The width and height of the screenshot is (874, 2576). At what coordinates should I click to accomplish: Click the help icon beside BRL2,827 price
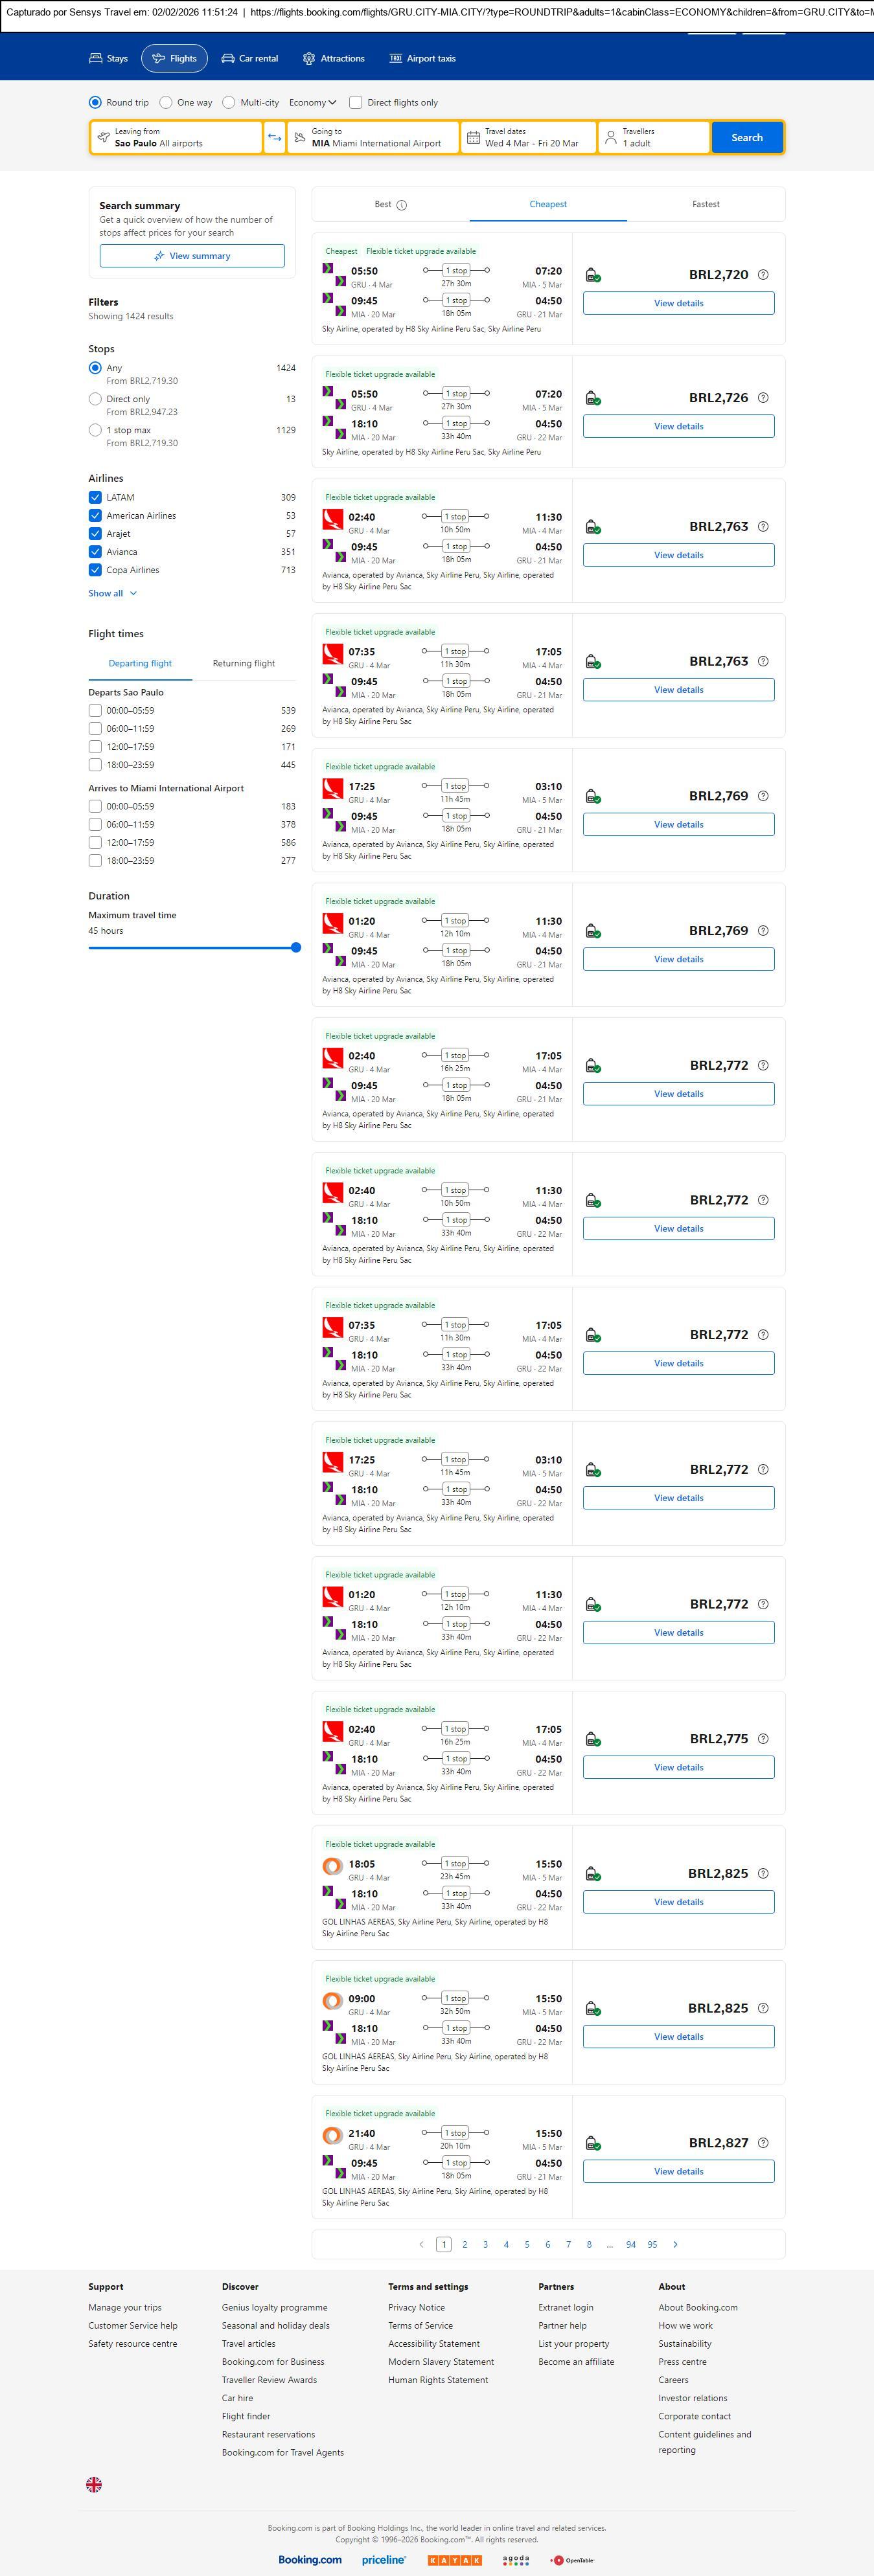tap(763, 2143)
